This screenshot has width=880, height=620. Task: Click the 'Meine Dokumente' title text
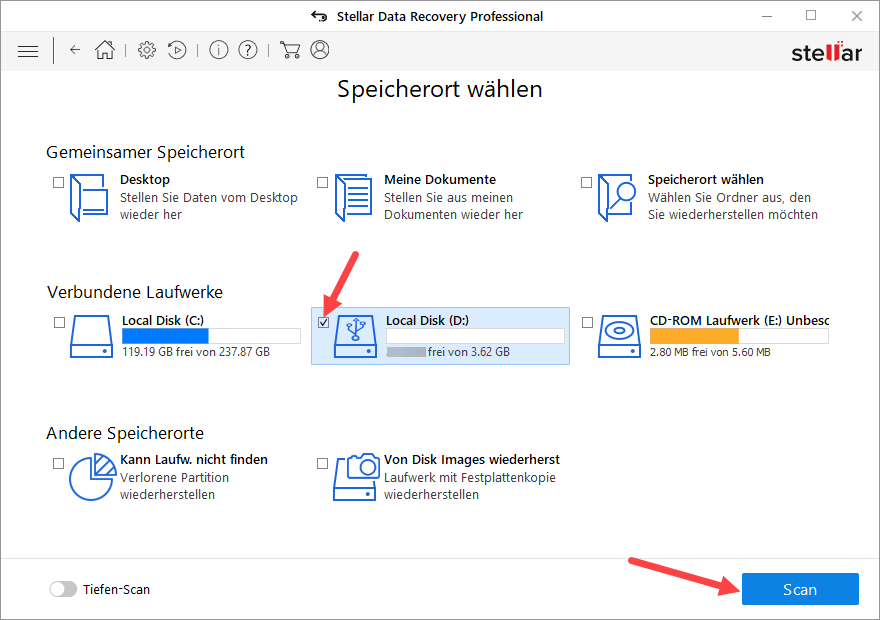pyautogui.click(x=440, y=180)
